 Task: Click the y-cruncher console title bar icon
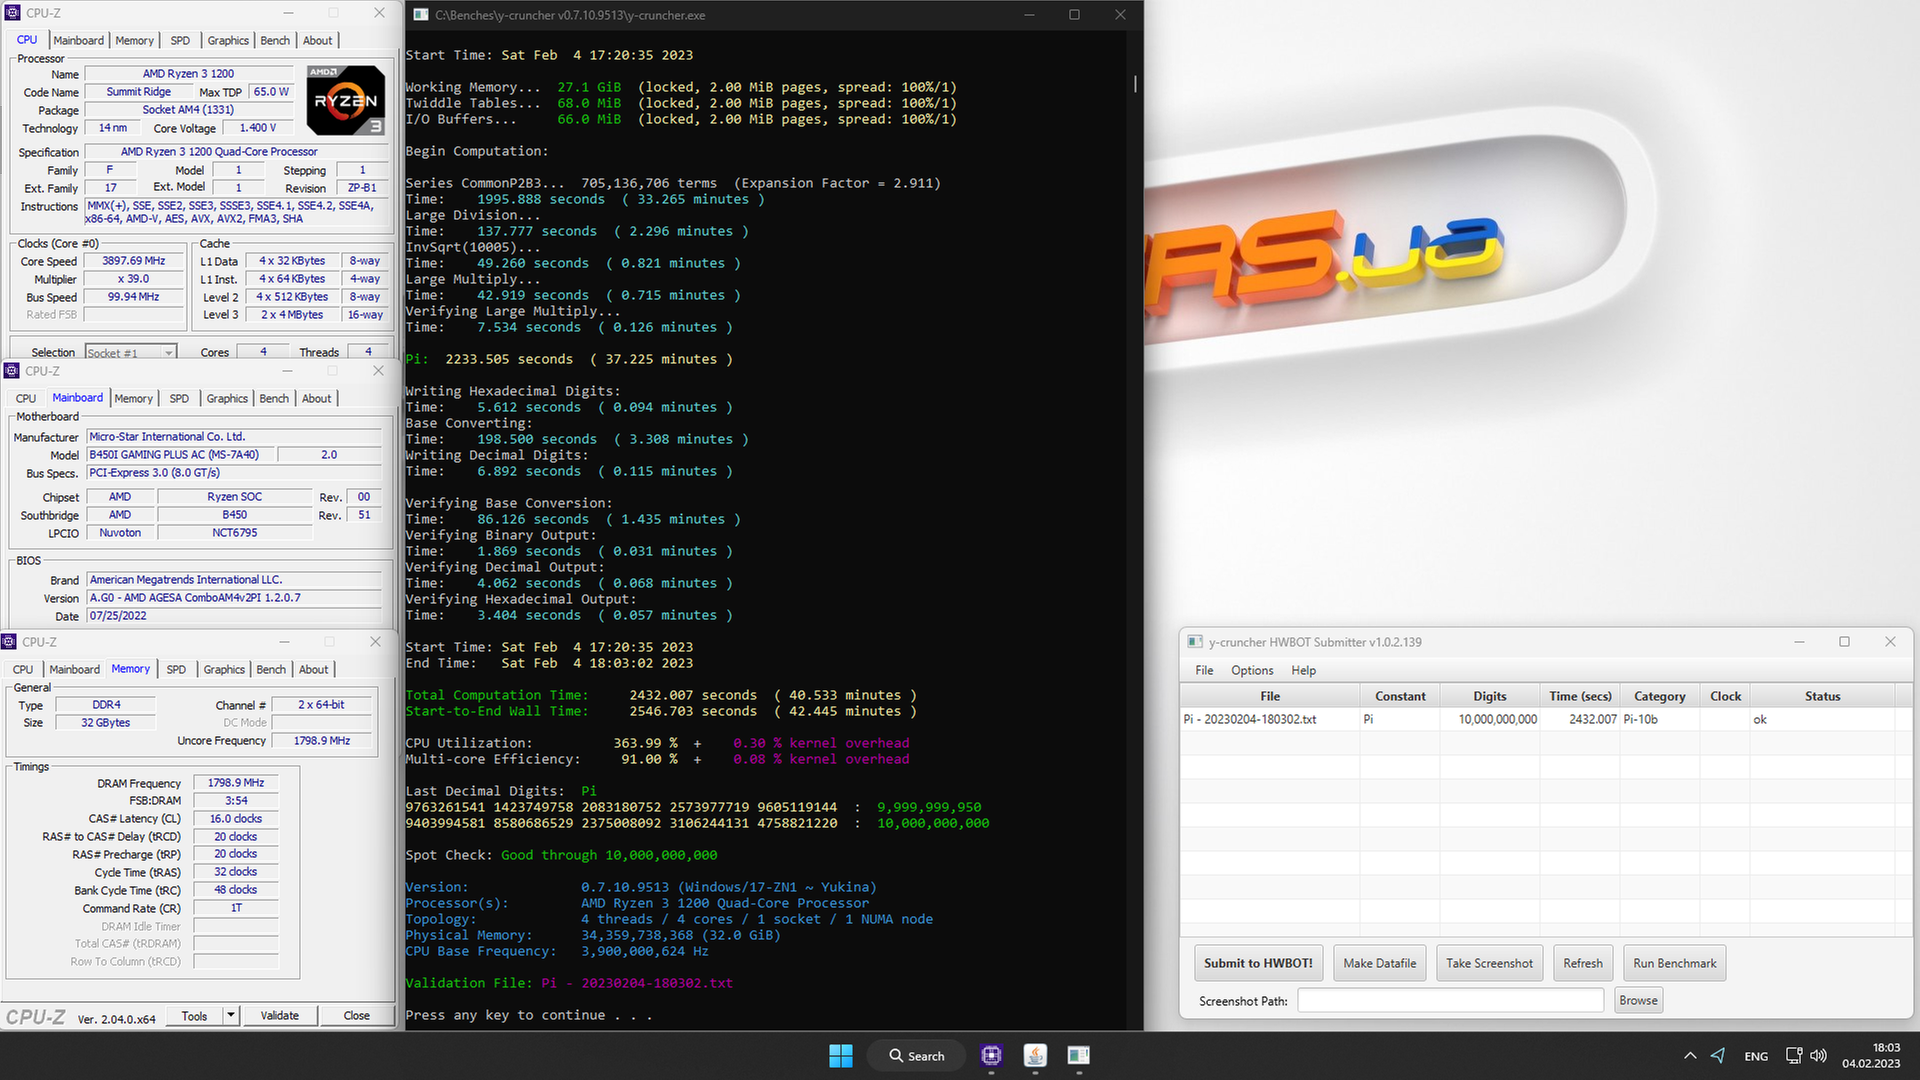tap(421, 15)
